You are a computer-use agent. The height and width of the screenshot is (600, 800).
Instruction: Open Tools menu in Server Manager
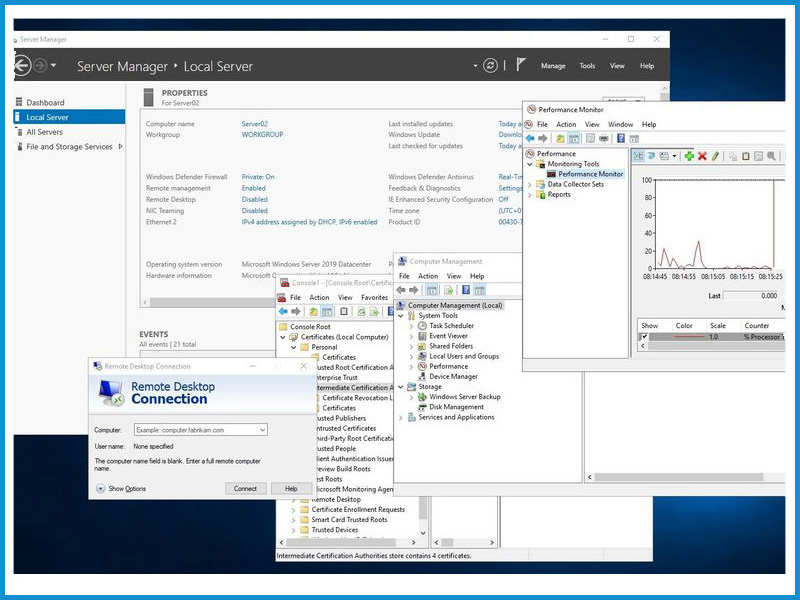(587, 66)
